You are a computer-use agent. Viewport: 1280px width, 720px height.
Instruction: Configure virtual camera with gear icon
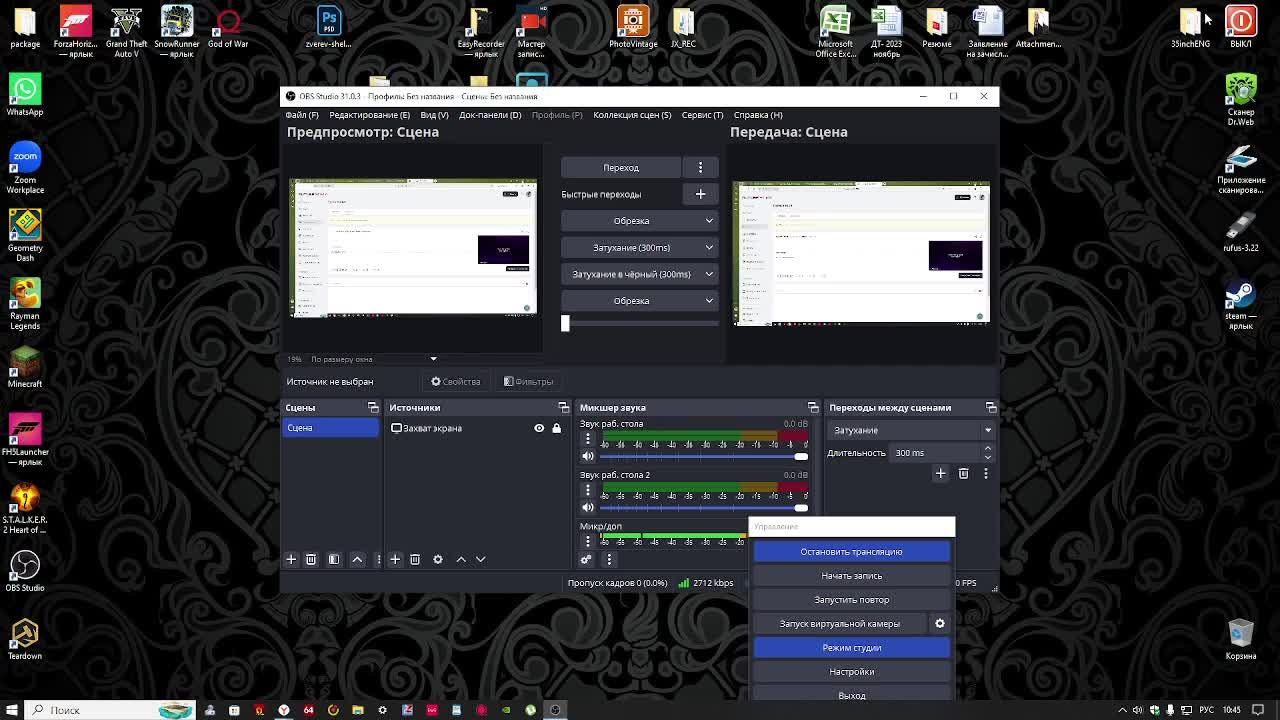(940, 623)
